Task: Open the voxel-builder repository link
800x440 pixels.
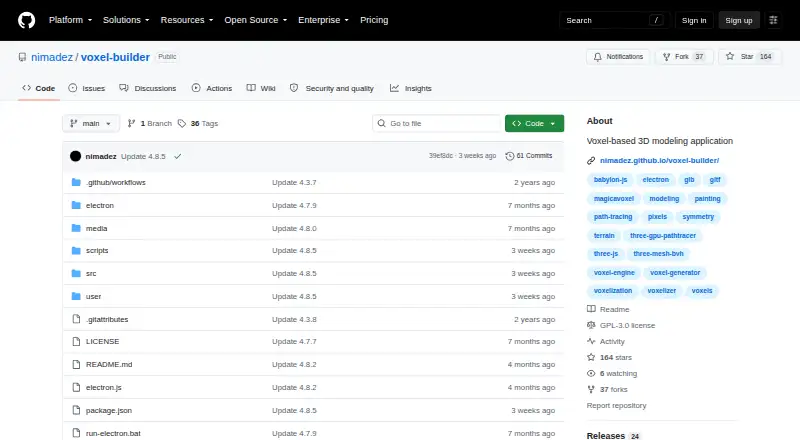Action: [x=115, y=57]
